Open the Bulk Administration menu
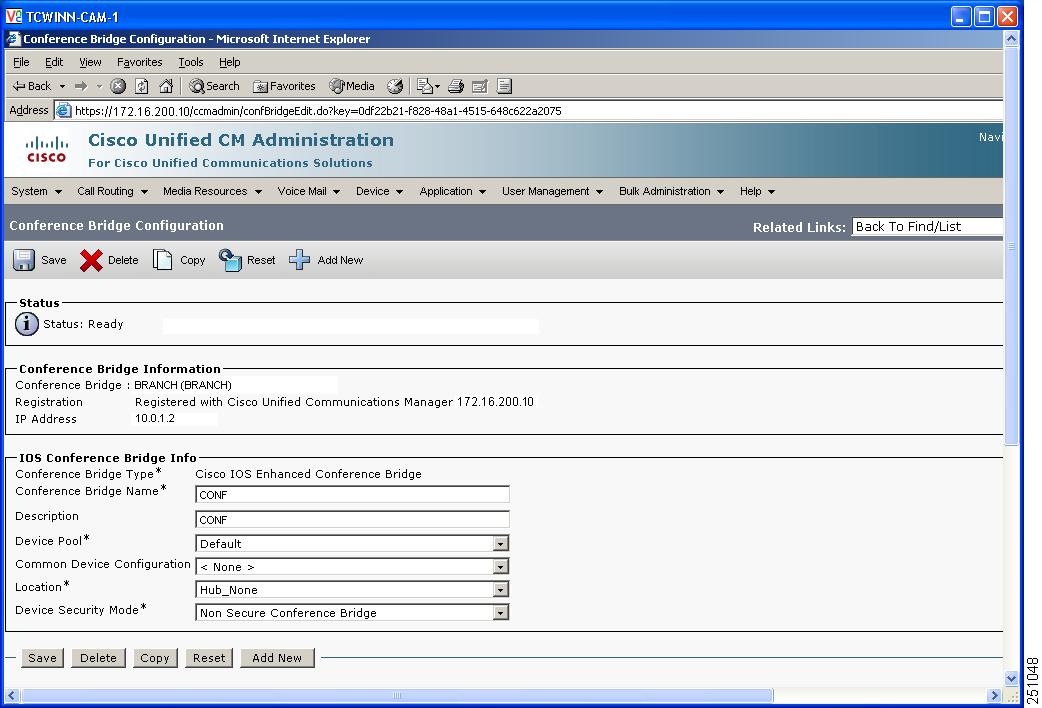 (x=671, y=191)
